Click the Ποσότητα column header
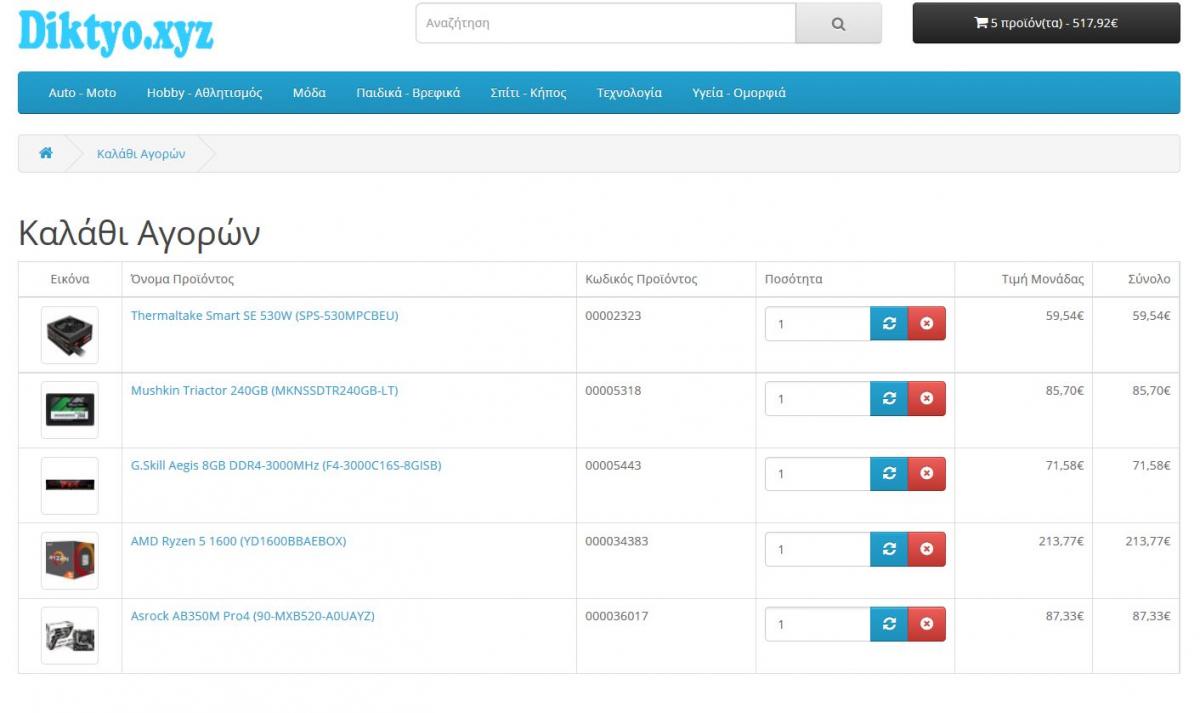The image size is (1200, 713). pyautogui.click(x=793, y=279)
